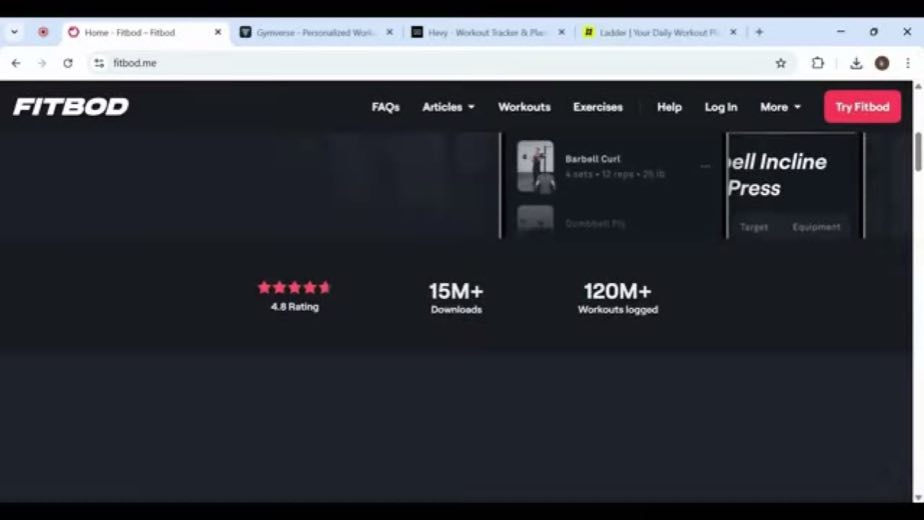The width and height of the screenshot is (924, 520).
Task: Click the Try Fitbod button
Action: pyautogui.click(x=862, y=107)
